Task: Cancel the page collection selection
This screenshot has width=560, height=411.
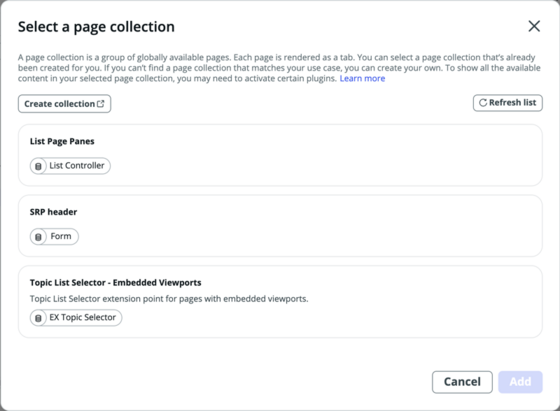Action: (x=462, y=382)
